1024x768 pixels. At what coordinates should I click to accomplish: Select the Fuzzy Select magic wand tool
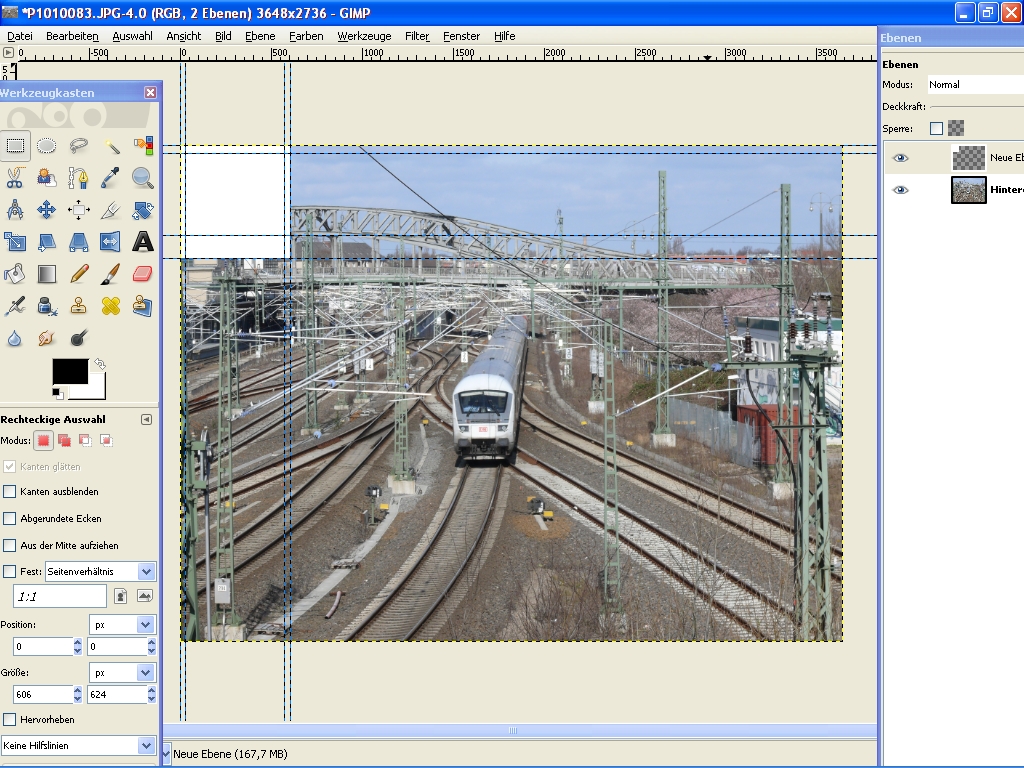coord(111,146)
